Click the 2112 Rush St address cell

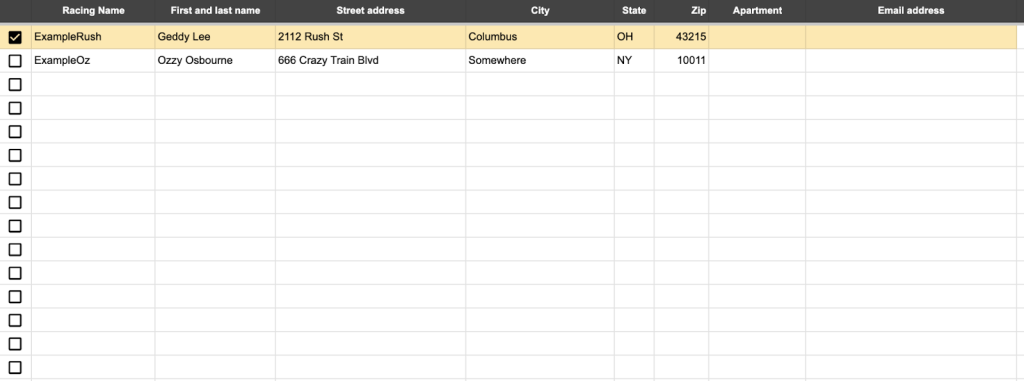coord(370,37)
